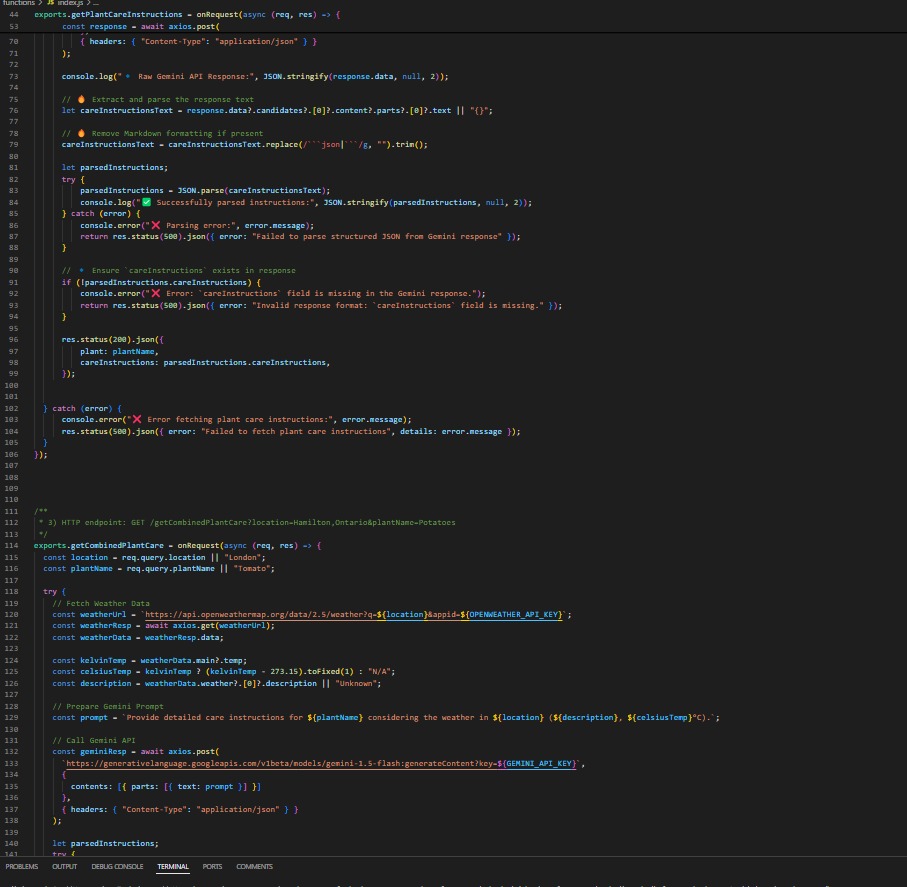The height and width of the screenshot is (887, 907).
Task: Switch to the COMMENTS panel tab
Action: (x=254, y=866)
